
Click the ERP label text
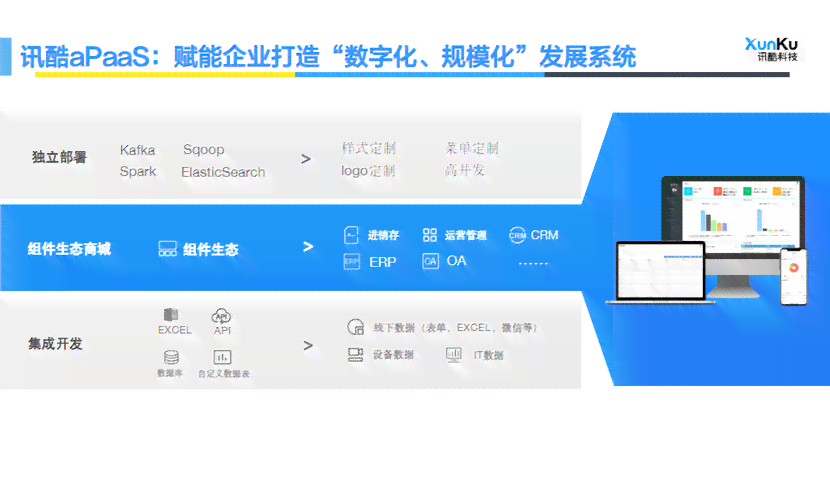tap(383, 262)
